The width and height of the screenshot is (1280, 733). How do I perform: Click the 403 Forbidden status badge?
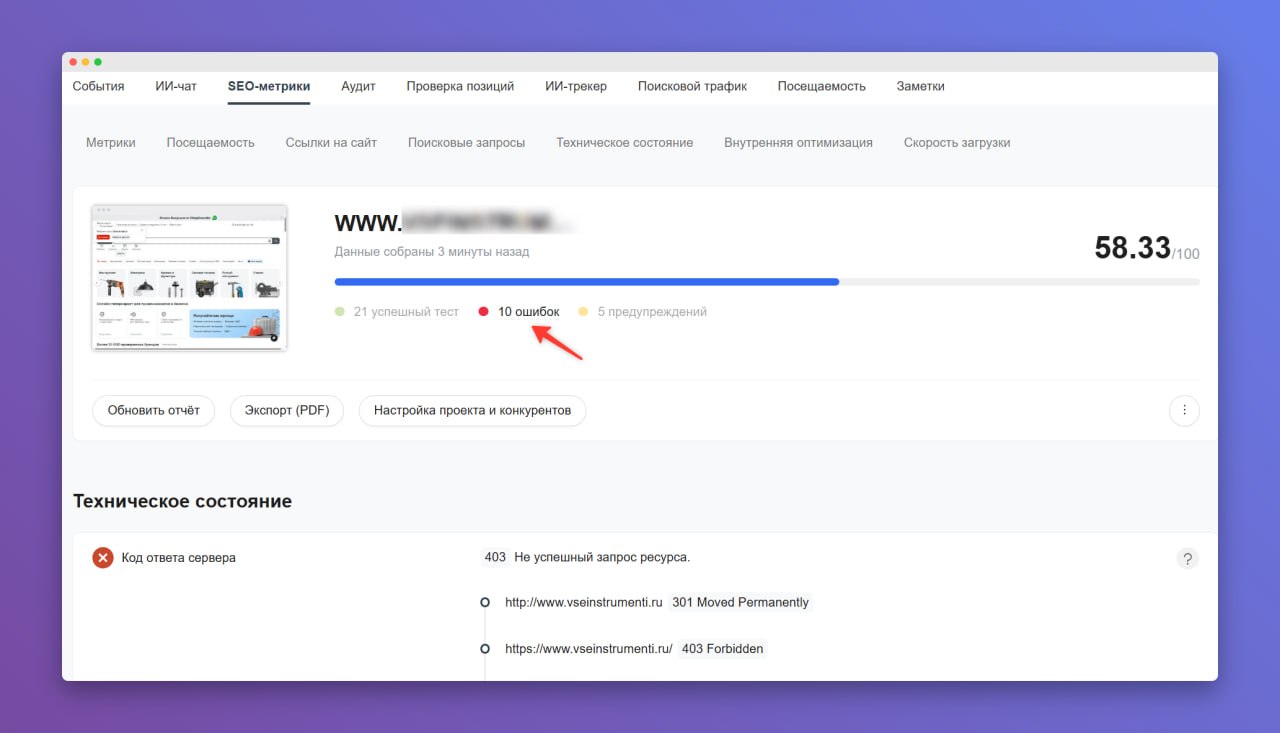[723, 649]
